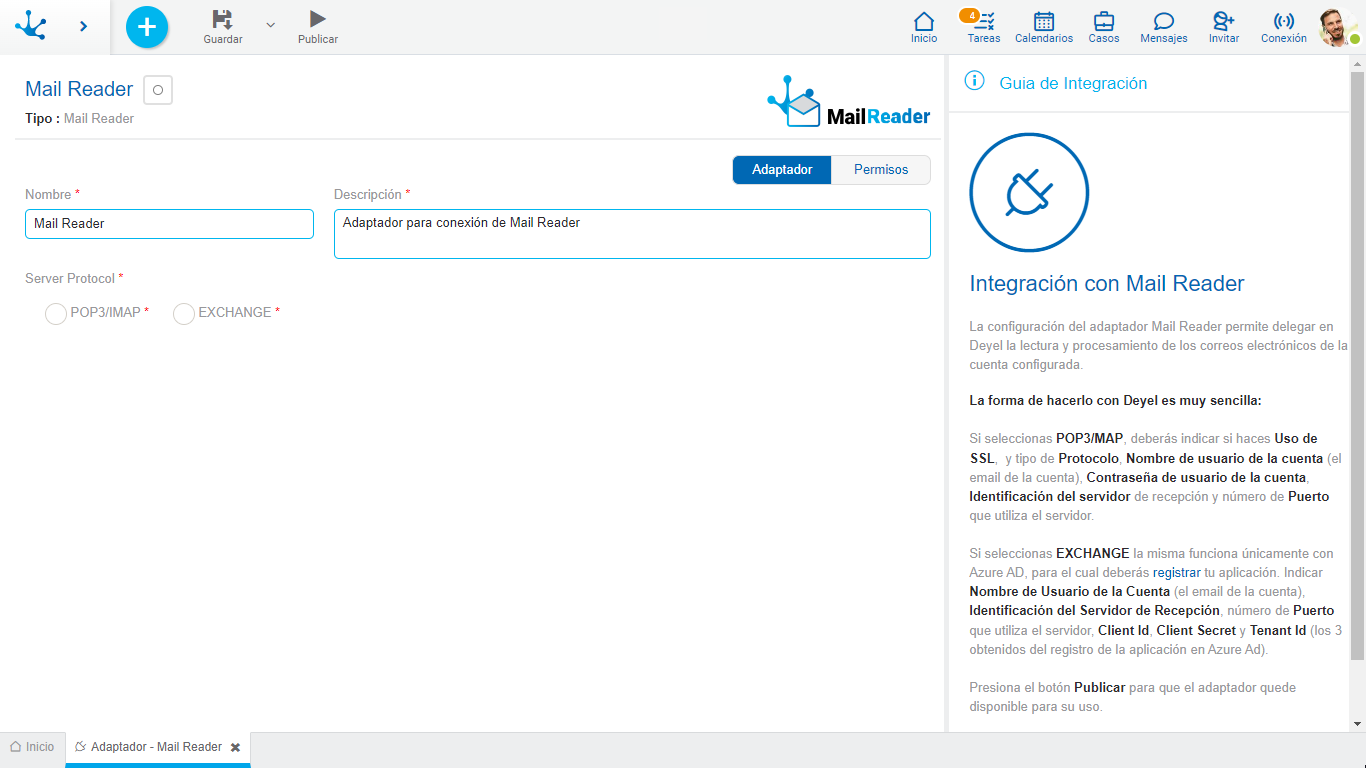Click the Tipo : Mail Reader label
This screenshot has height=768, width=1366.
(80, 118)
